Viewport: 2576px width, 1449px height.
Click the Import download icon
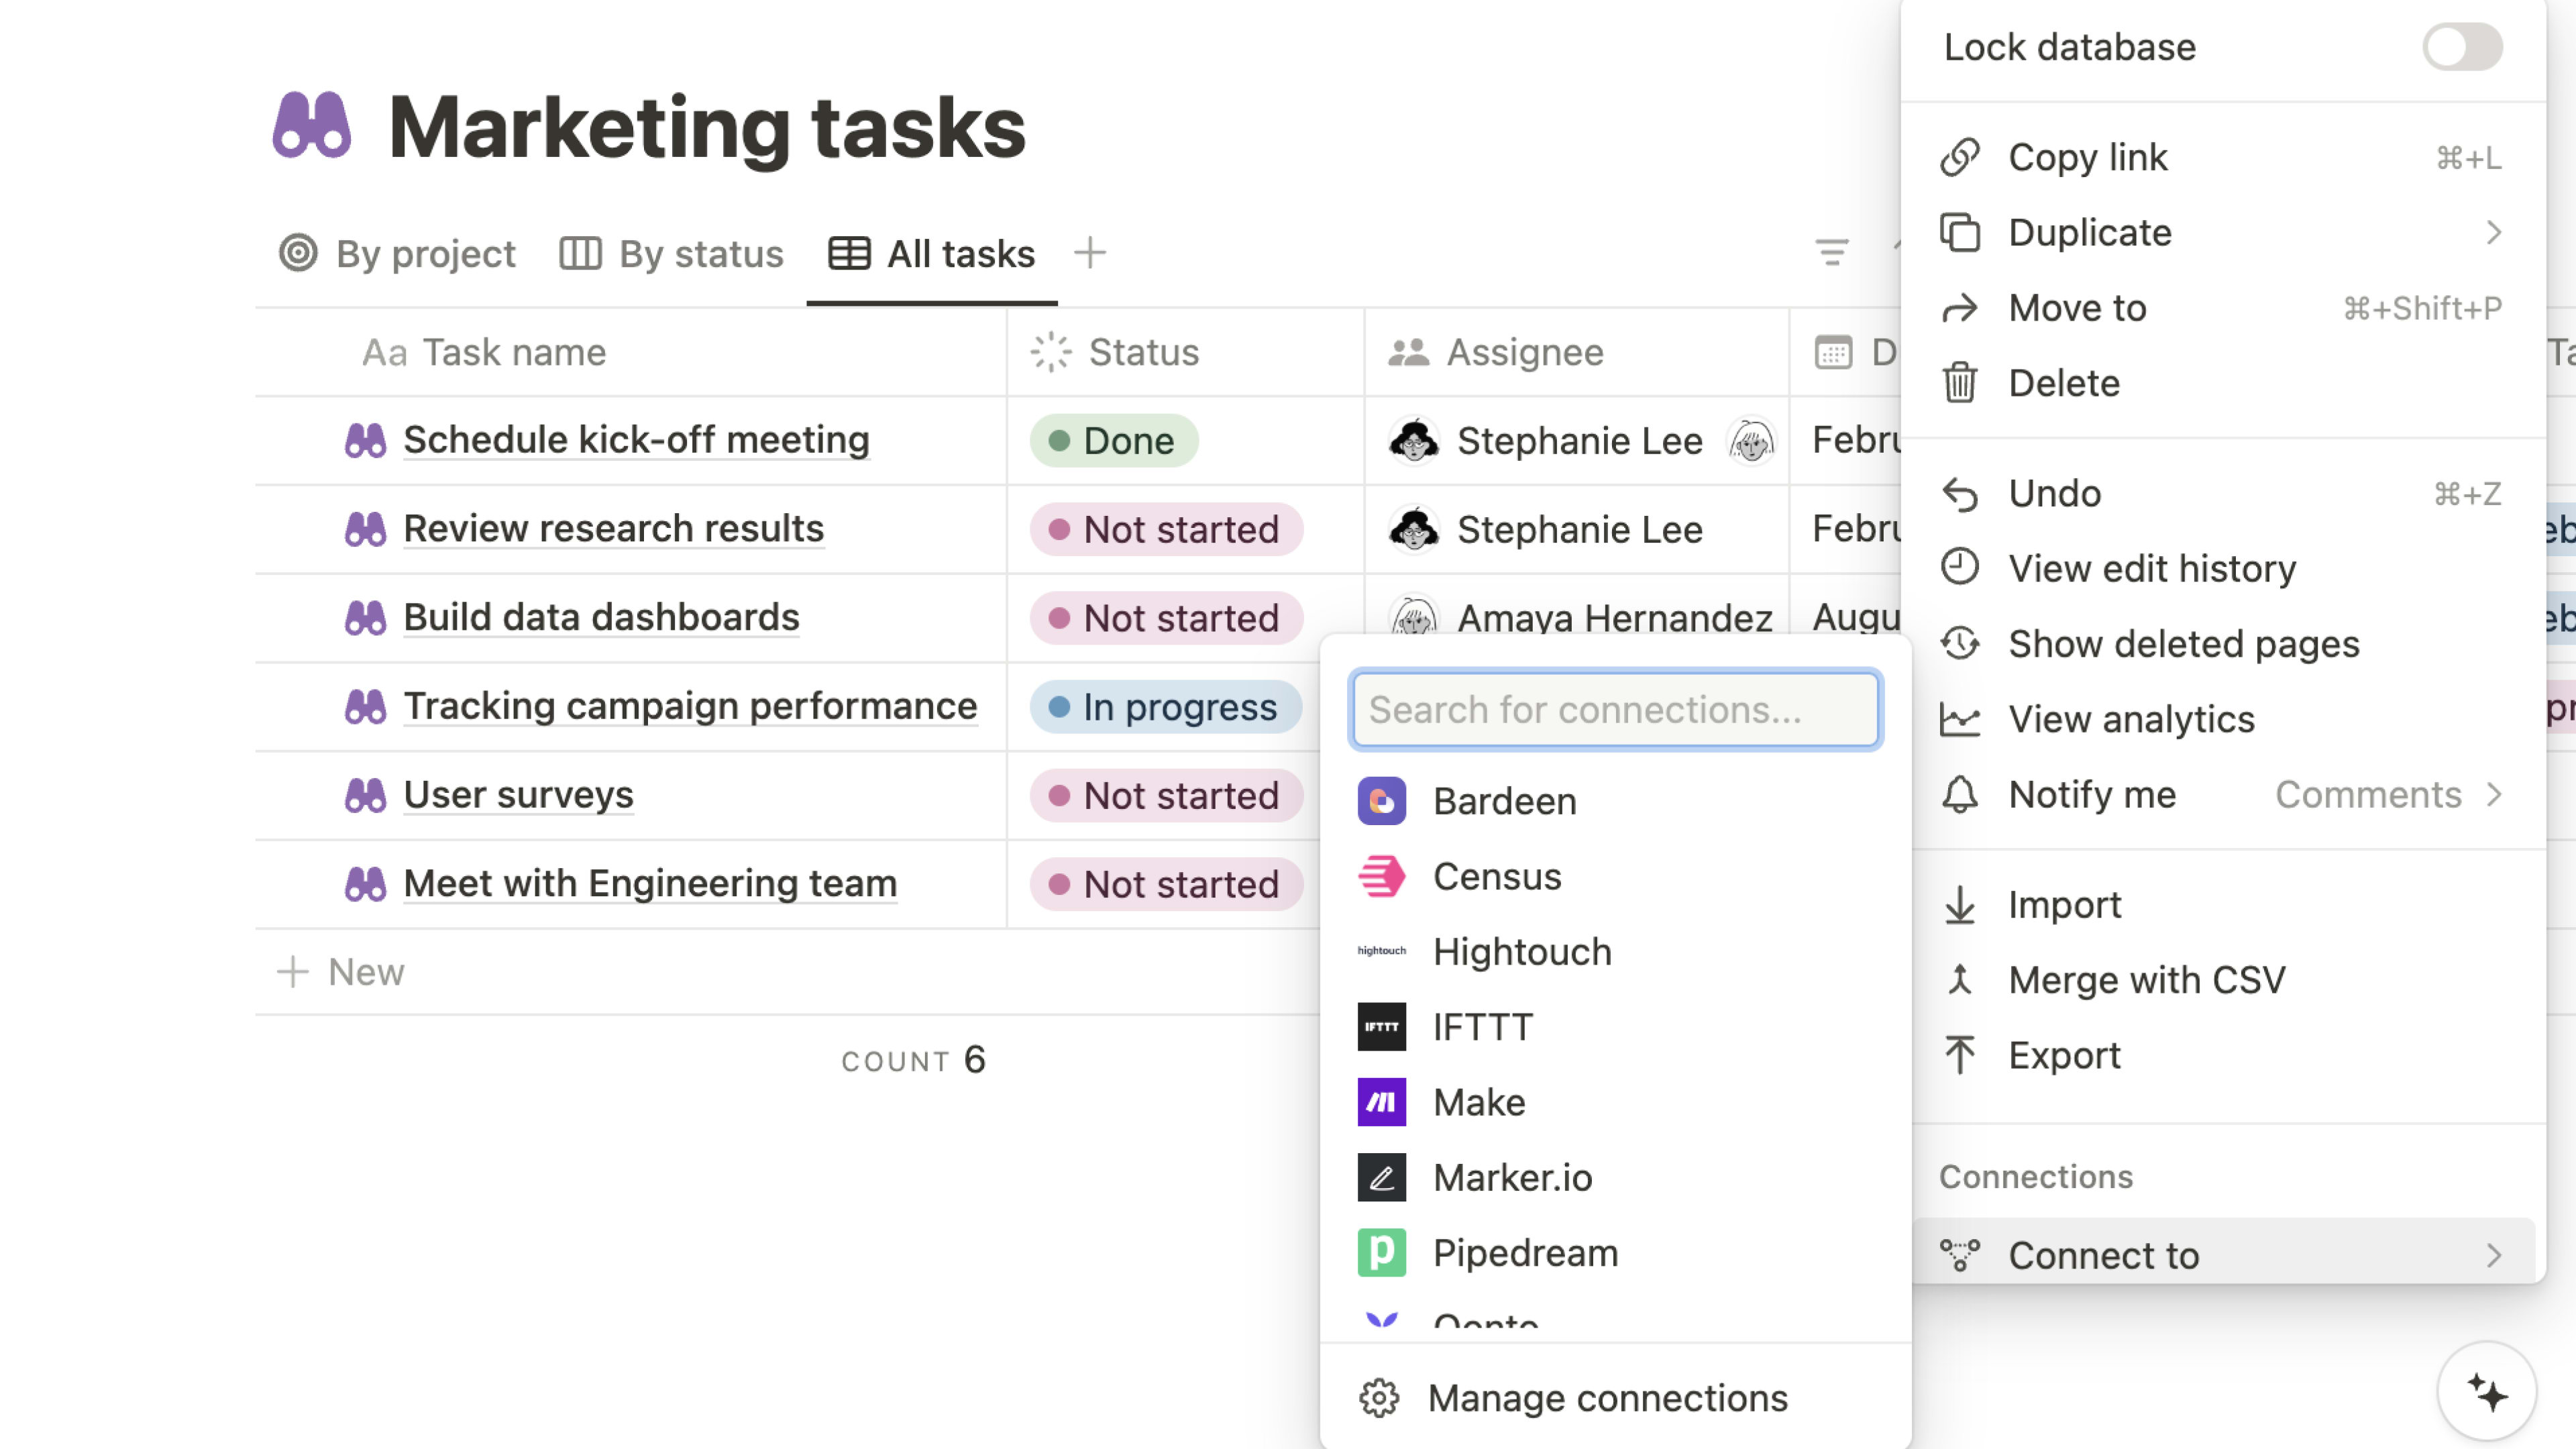1960,904
